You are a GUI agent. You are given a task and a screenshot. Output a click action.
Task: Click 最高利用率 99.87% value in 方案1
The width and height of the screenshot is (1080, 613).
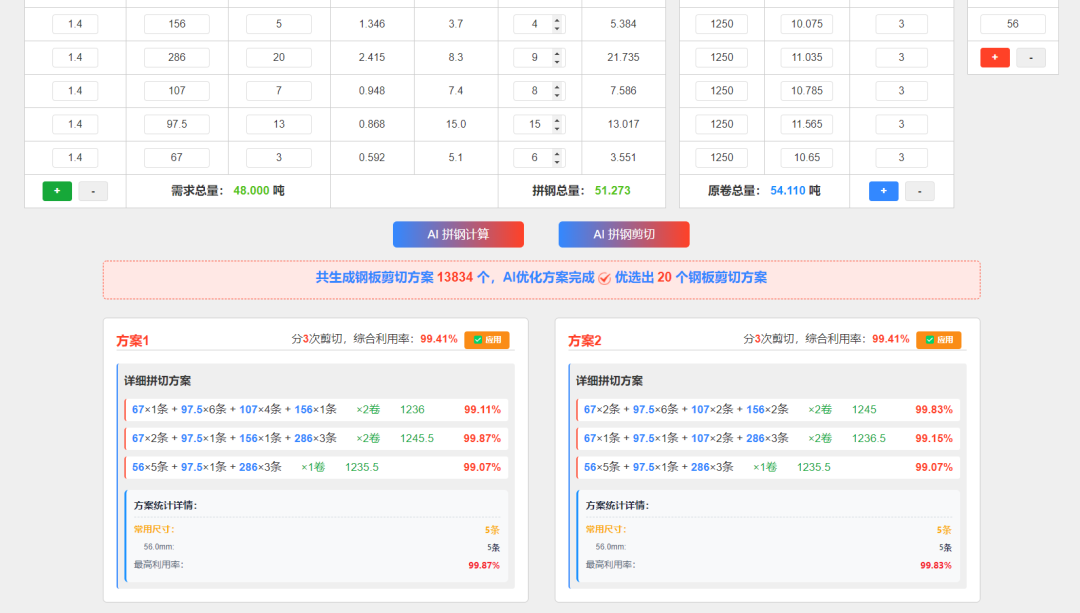tap(484, 565)
